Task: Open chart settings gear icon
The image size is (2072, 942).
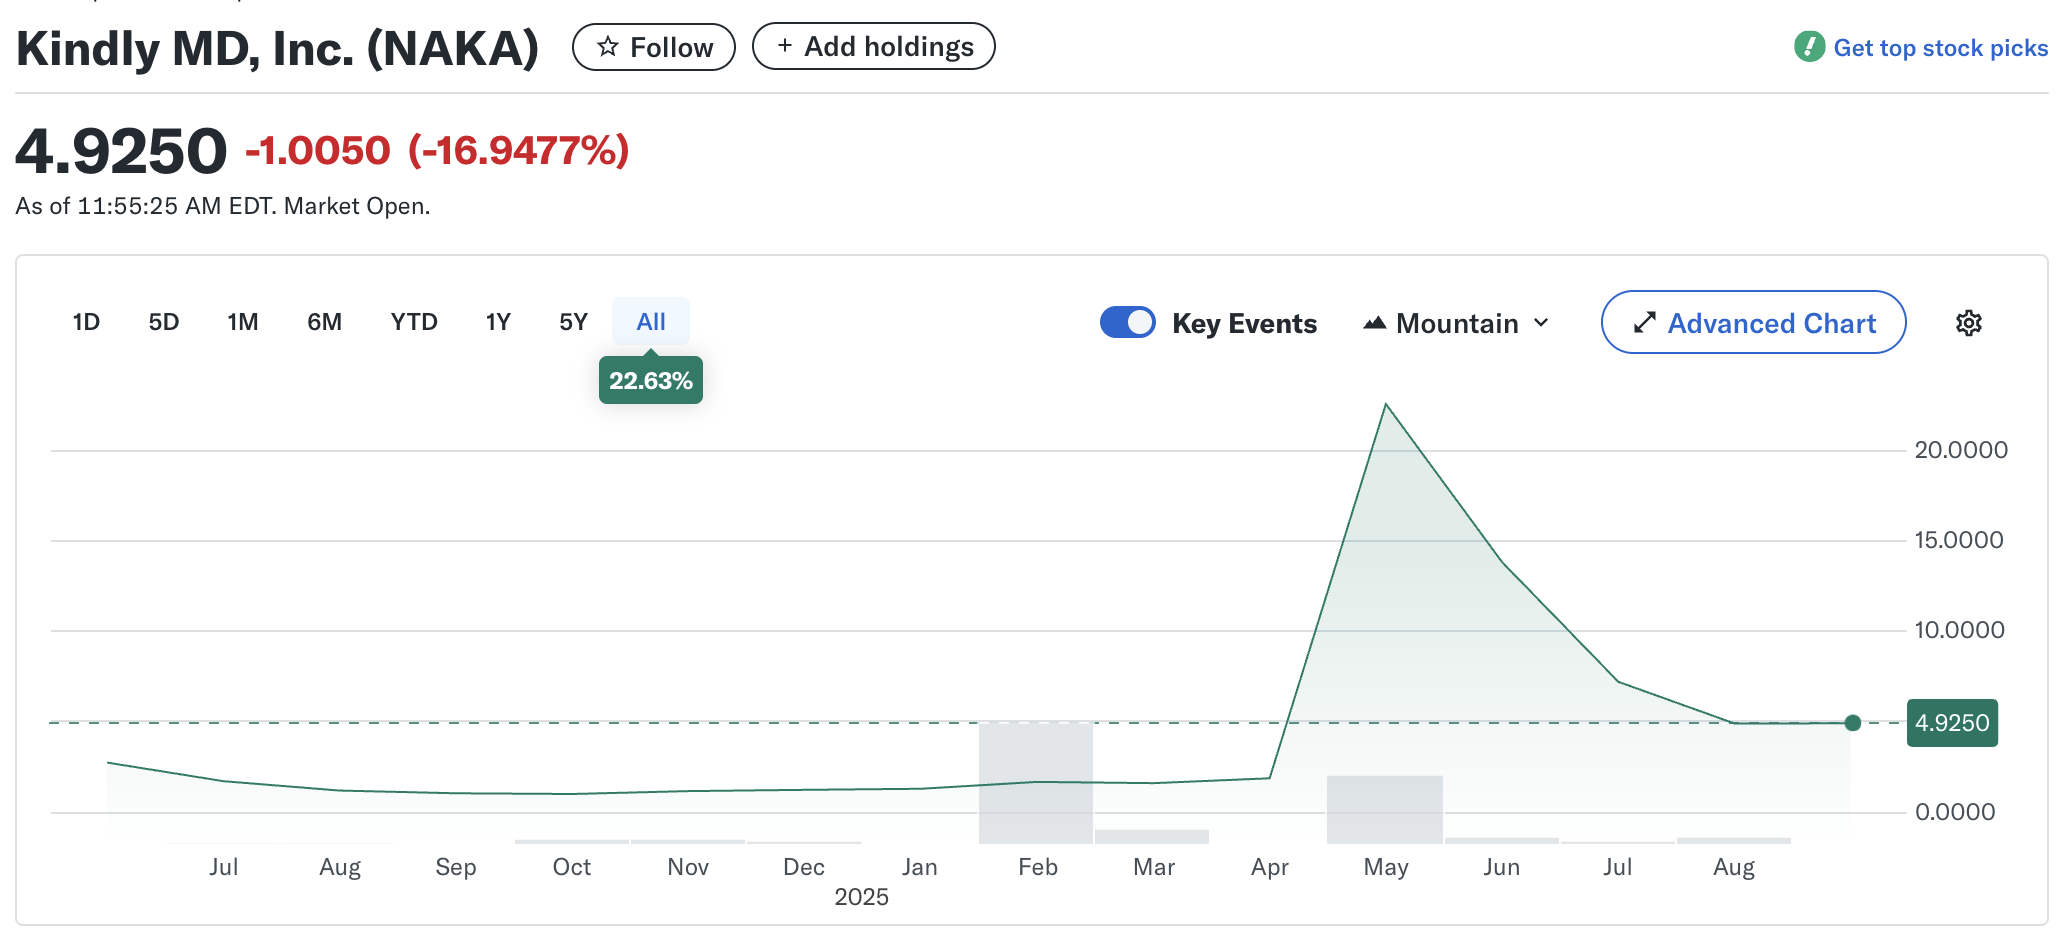Action: click(1968, 323)
